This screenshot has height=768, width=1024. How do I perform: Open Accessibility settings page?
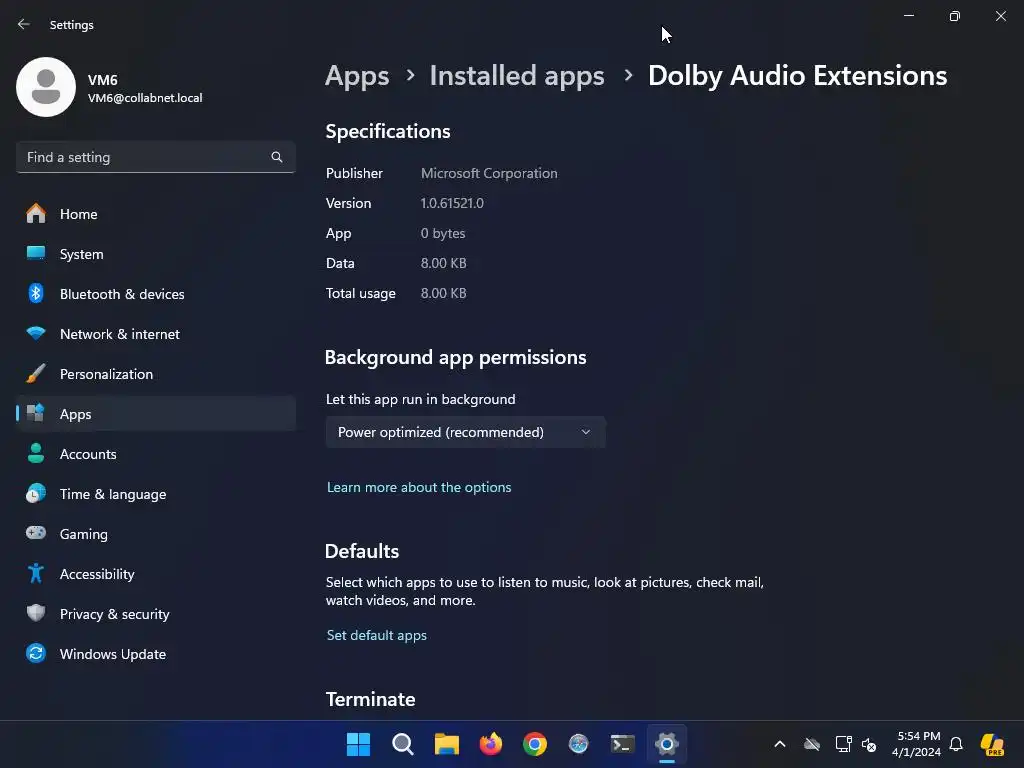coord(155,573)
